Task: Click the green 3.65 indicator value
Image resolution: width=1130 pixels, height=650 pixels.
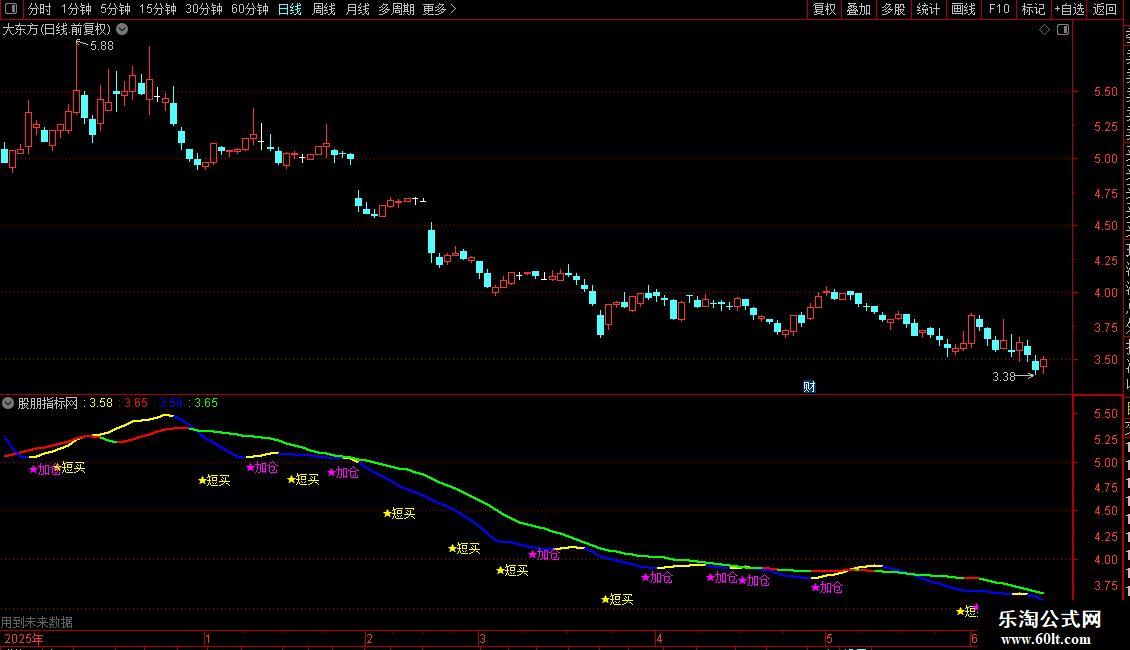Action: (x=206, y=404)
